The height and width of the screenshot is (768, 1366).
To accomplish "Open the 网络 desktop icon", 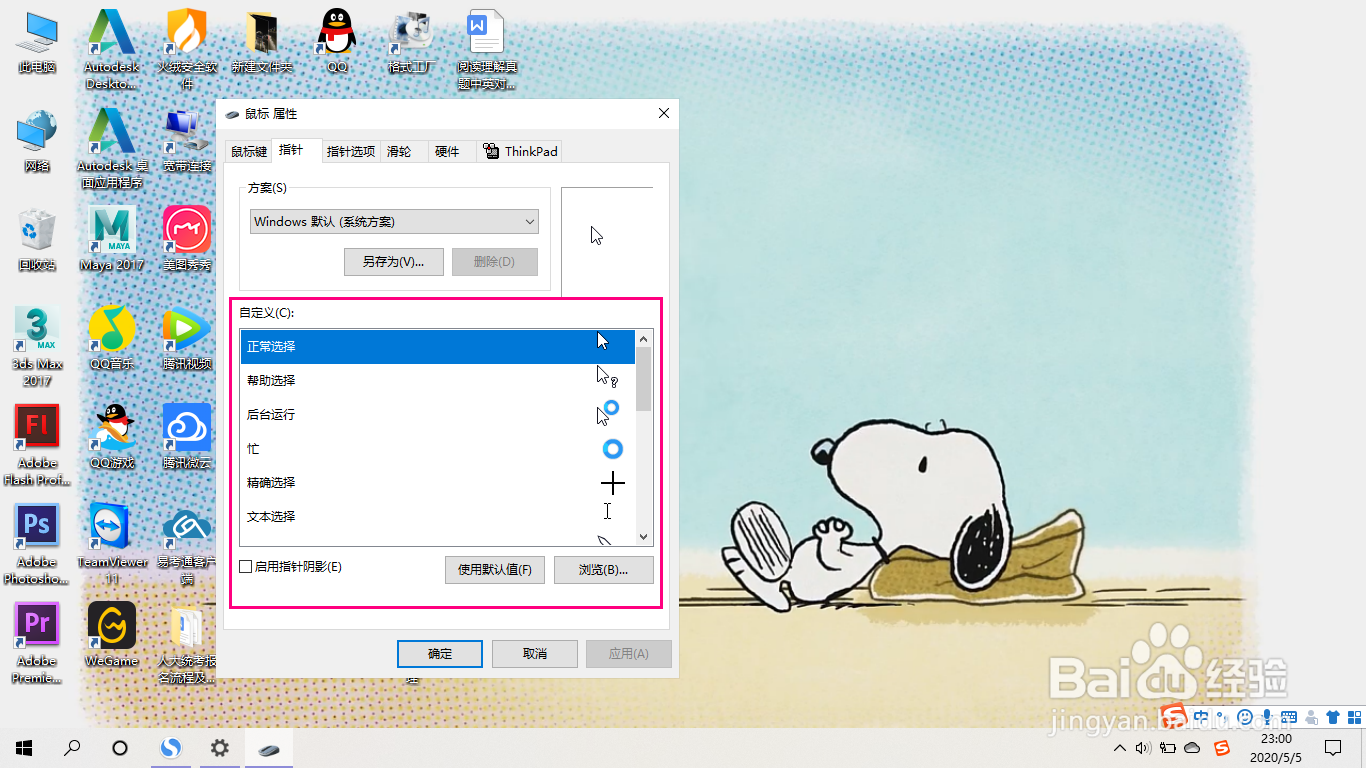I will click(x=37, y=140).
